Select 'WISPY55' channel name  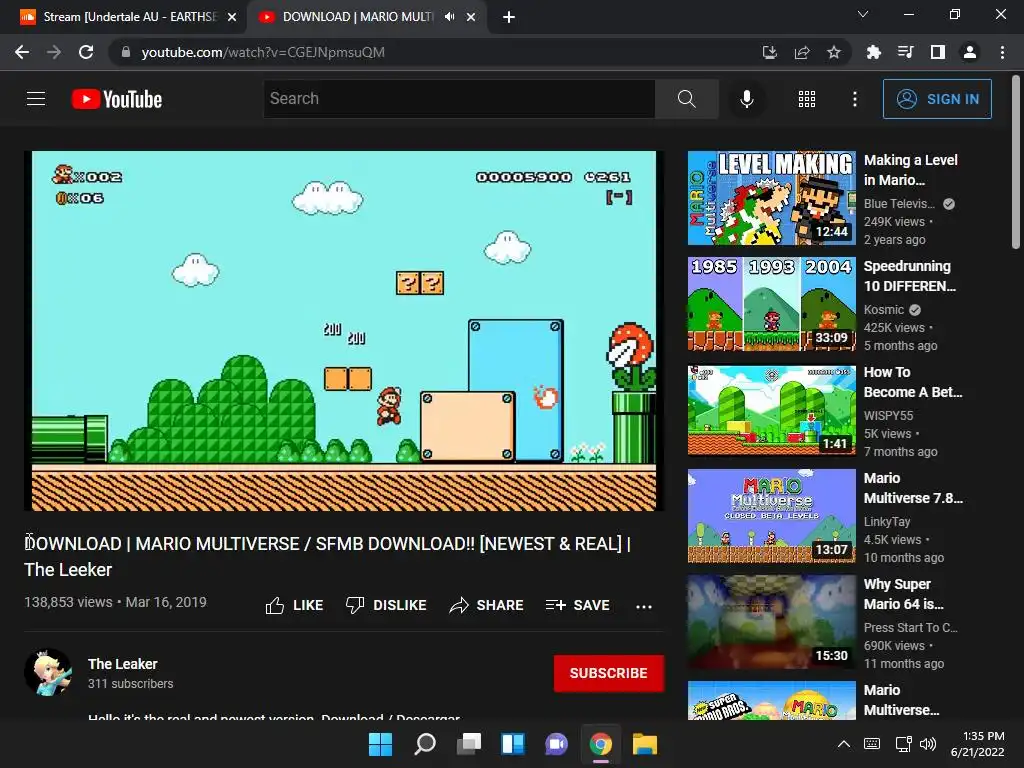(x=888, y=415)
